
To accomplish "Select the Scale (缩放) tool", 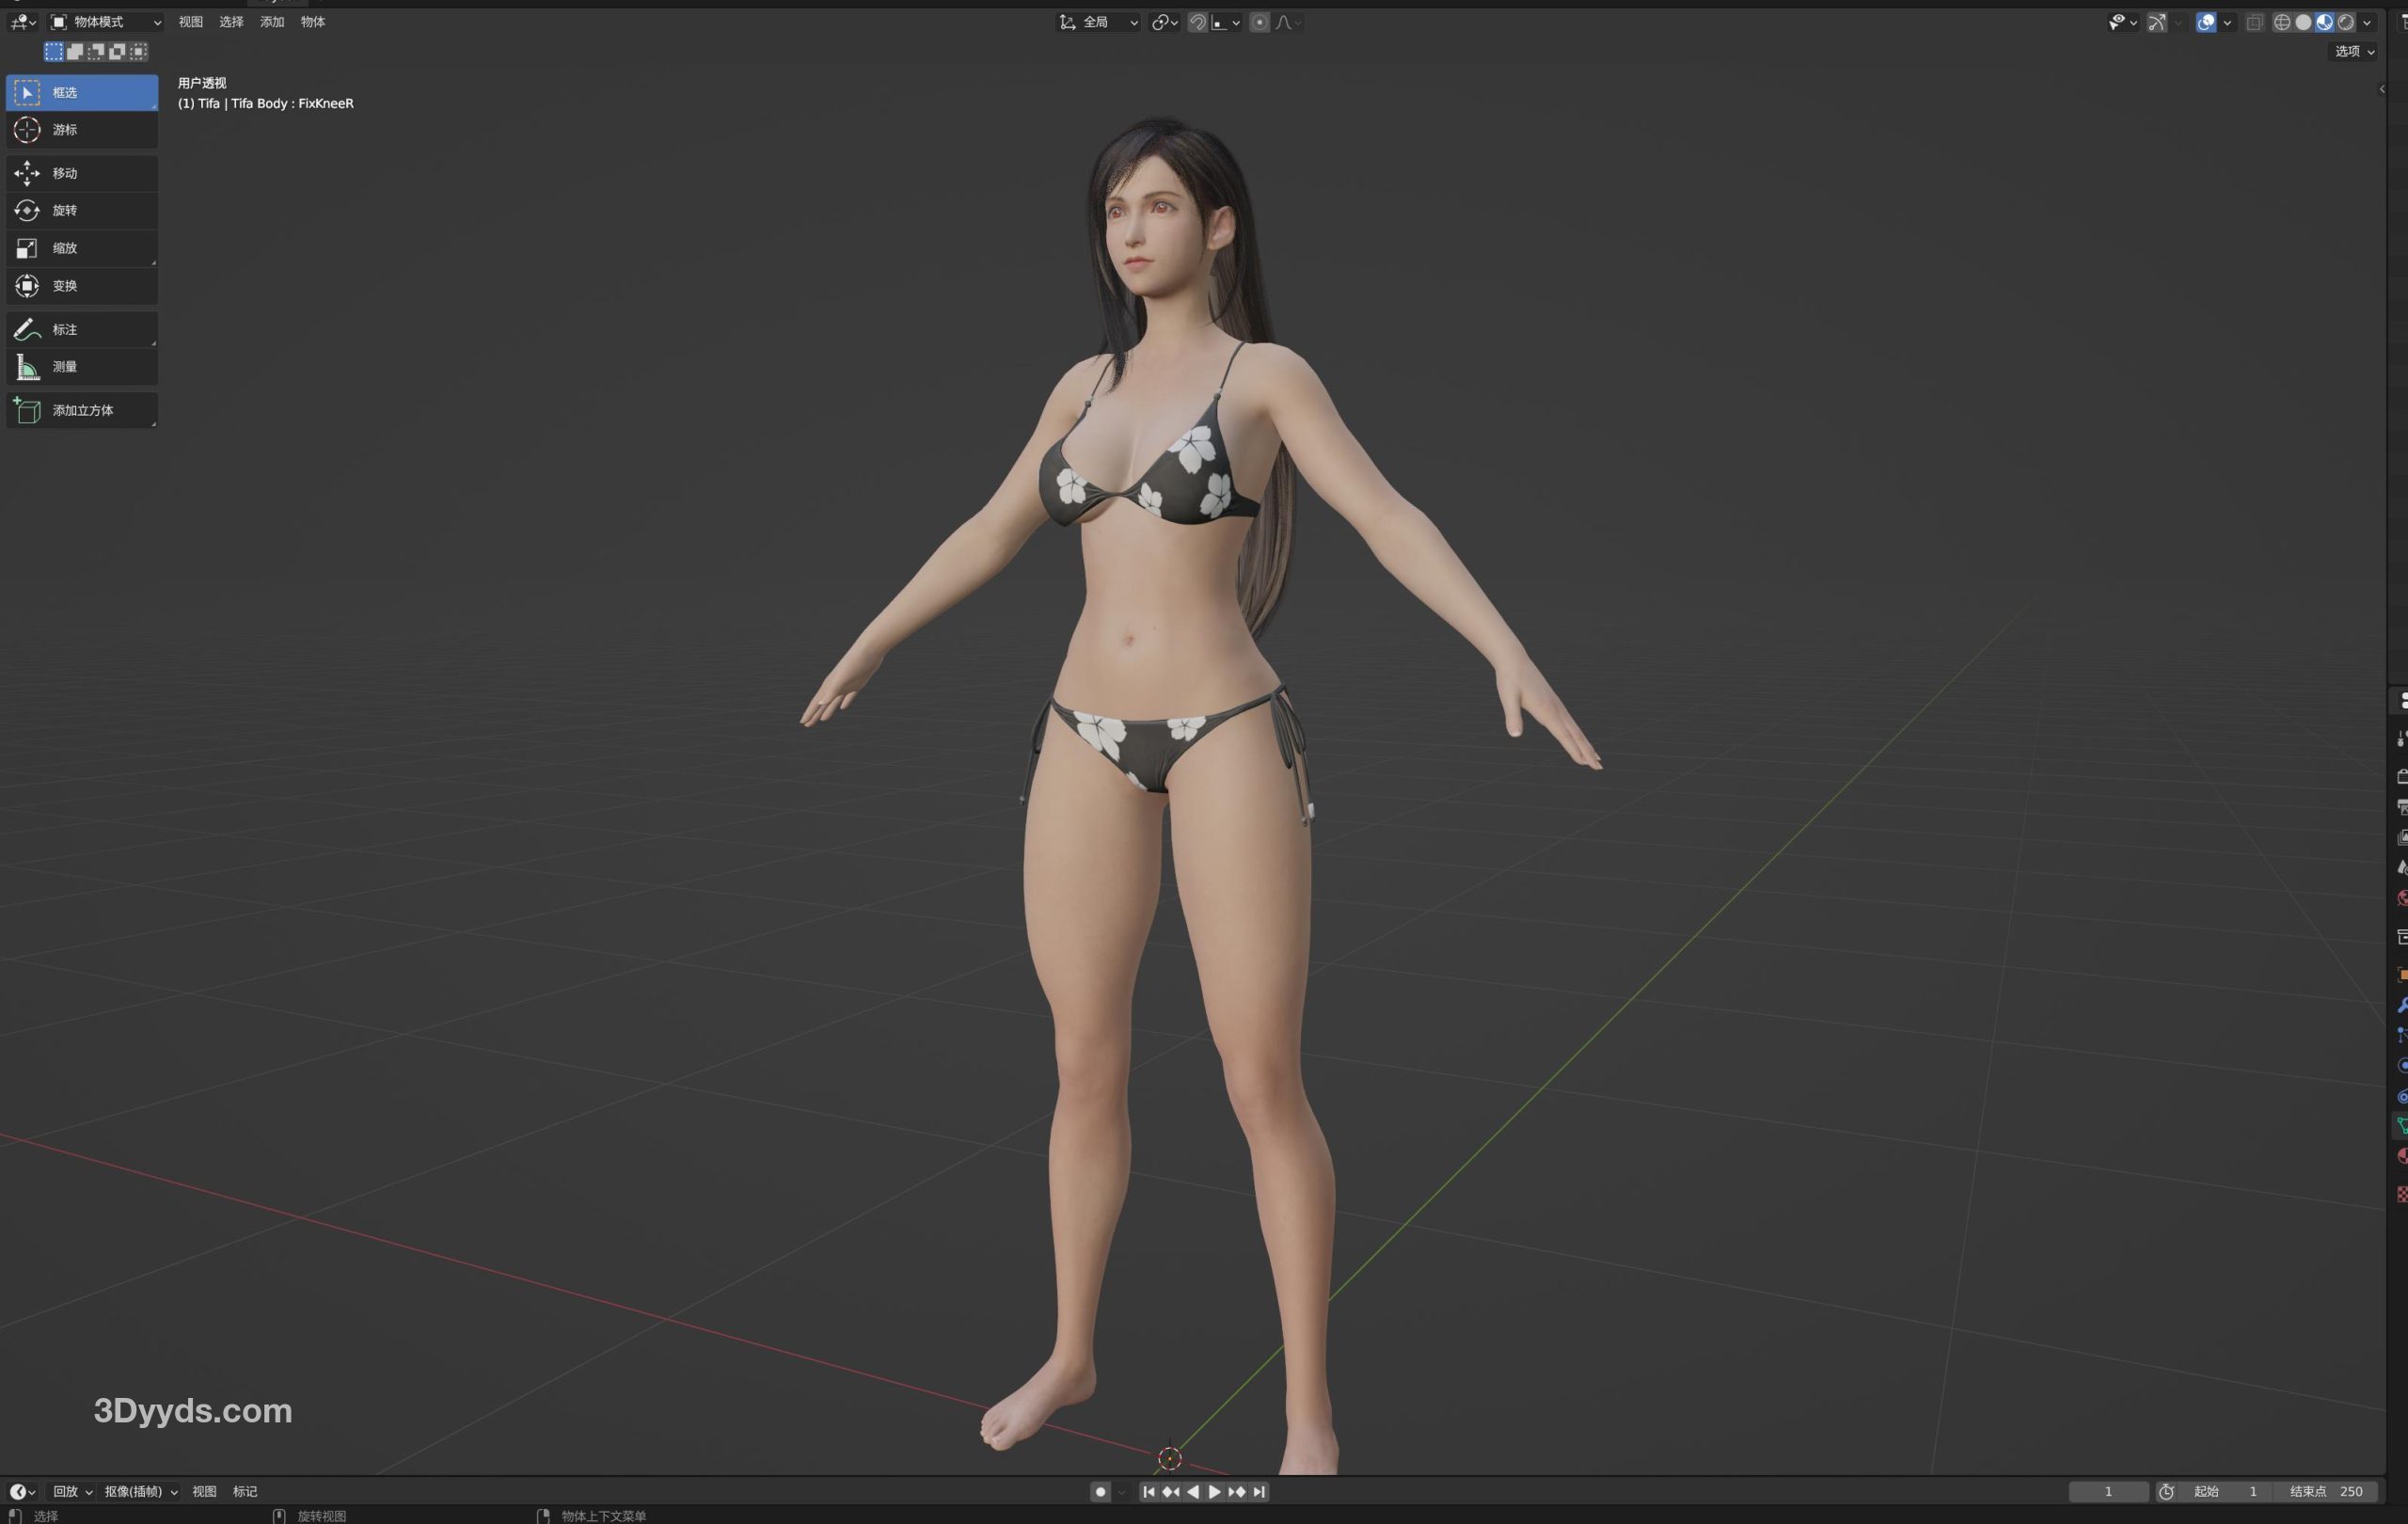I will pos(81,248).
